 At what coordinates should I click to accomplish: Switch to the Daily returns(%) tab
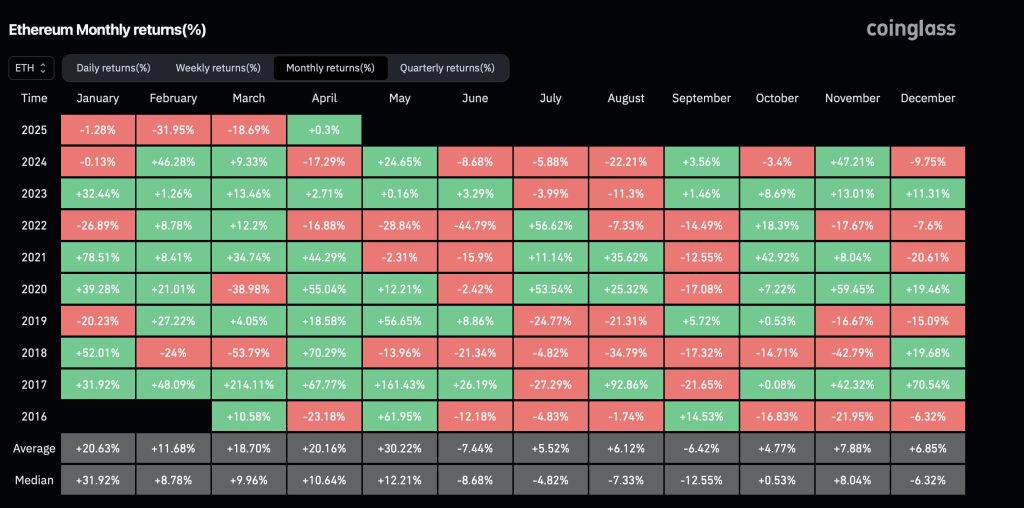click(x=113, y=68)
